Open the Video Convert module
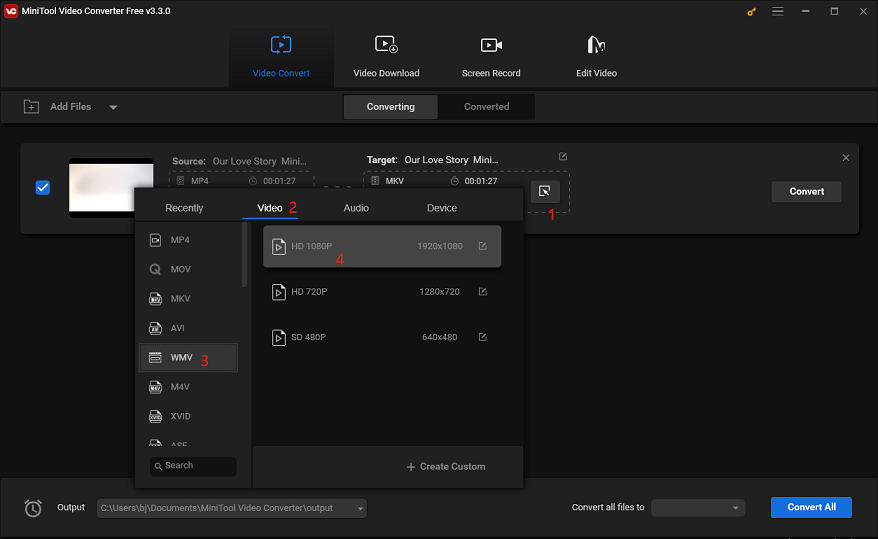 [x=281, y=57]
